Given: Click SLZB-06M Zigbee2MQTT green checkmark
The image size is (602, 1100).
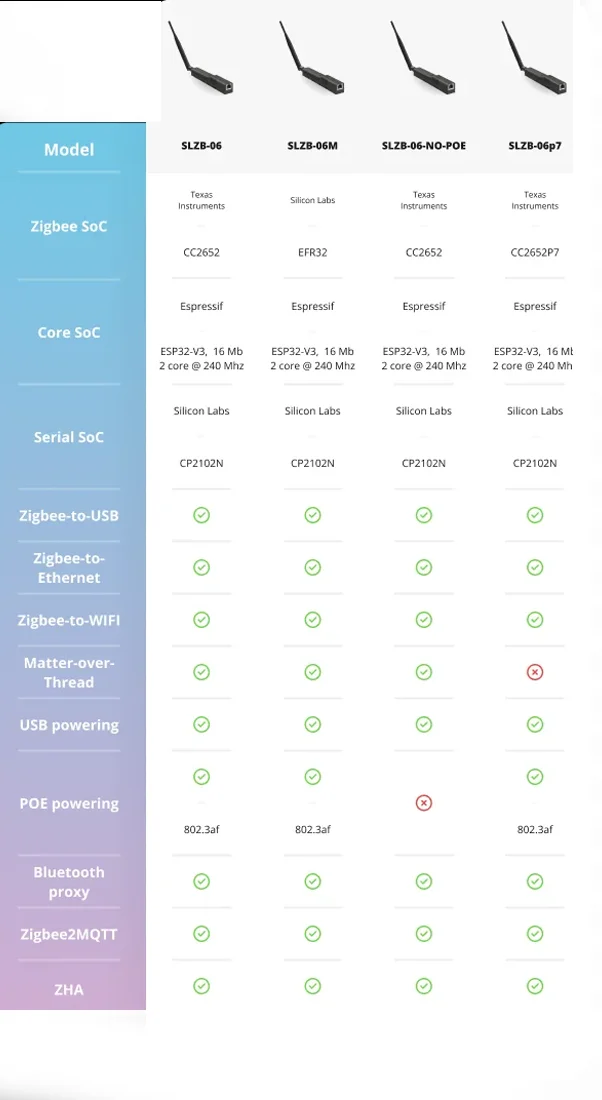Looking at the screenshot, I should 312,934.
